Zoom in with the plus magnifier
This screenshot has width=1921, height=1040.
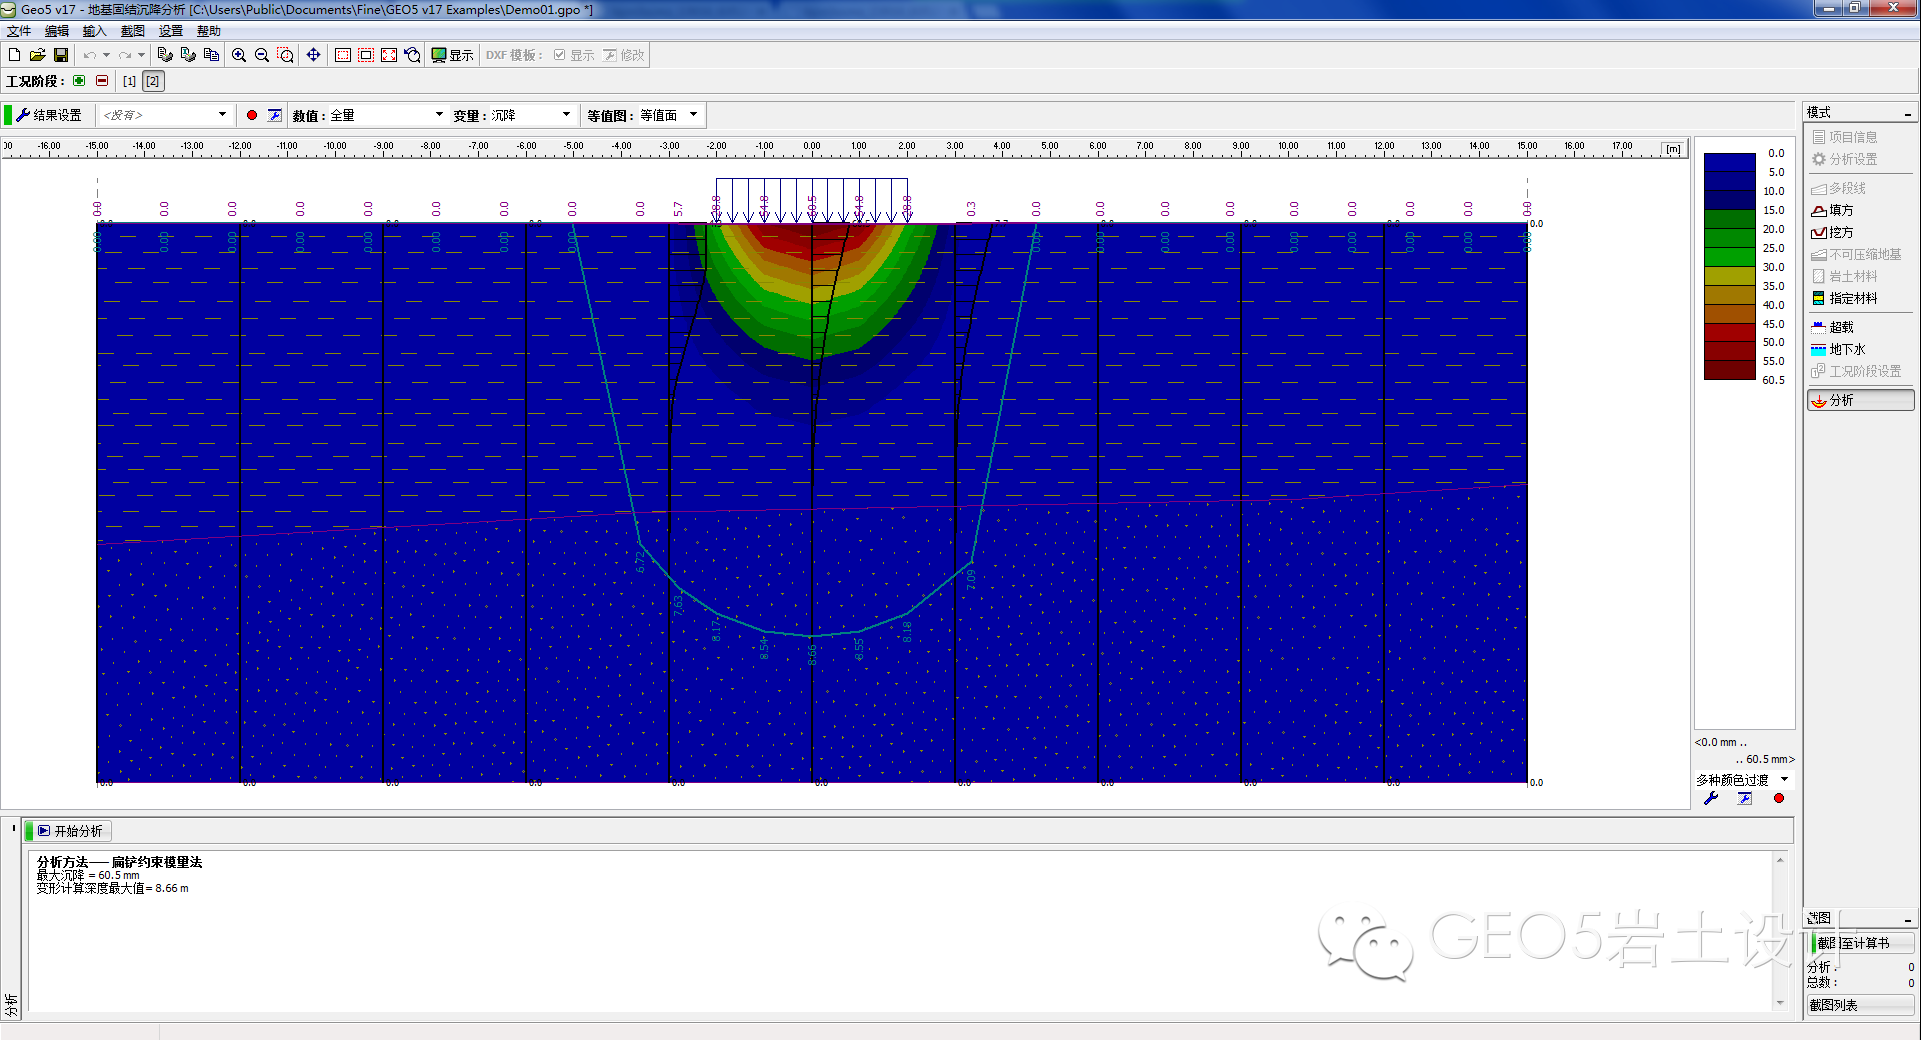point(239,55)
